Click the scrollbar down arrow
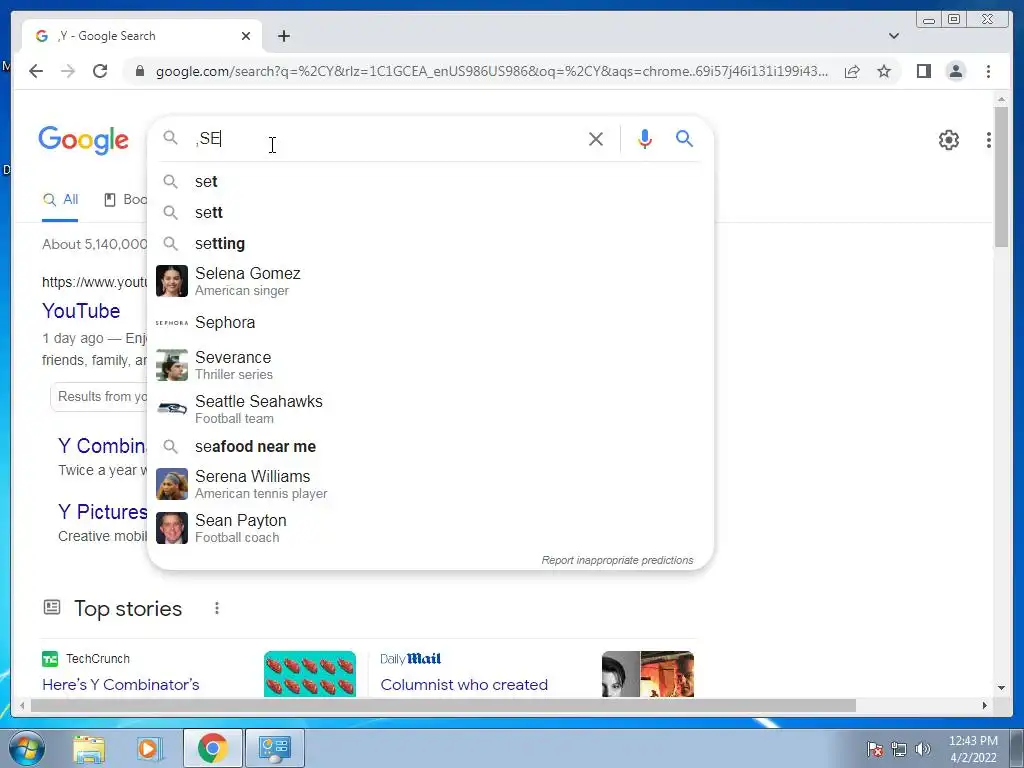Image resolution: width=1024 pixels, height=768 pixels. [x=1001, y=688]
